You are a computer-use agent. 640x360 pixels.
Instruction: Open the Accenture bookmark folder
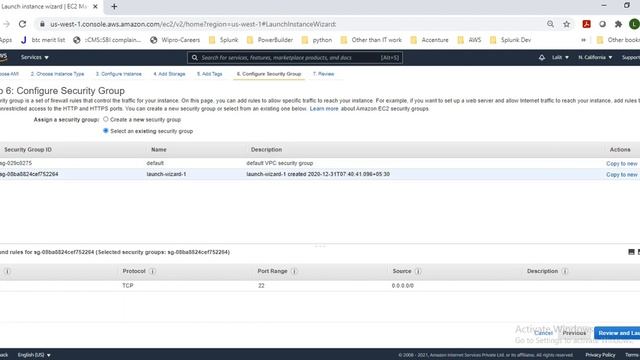[429, 40]
